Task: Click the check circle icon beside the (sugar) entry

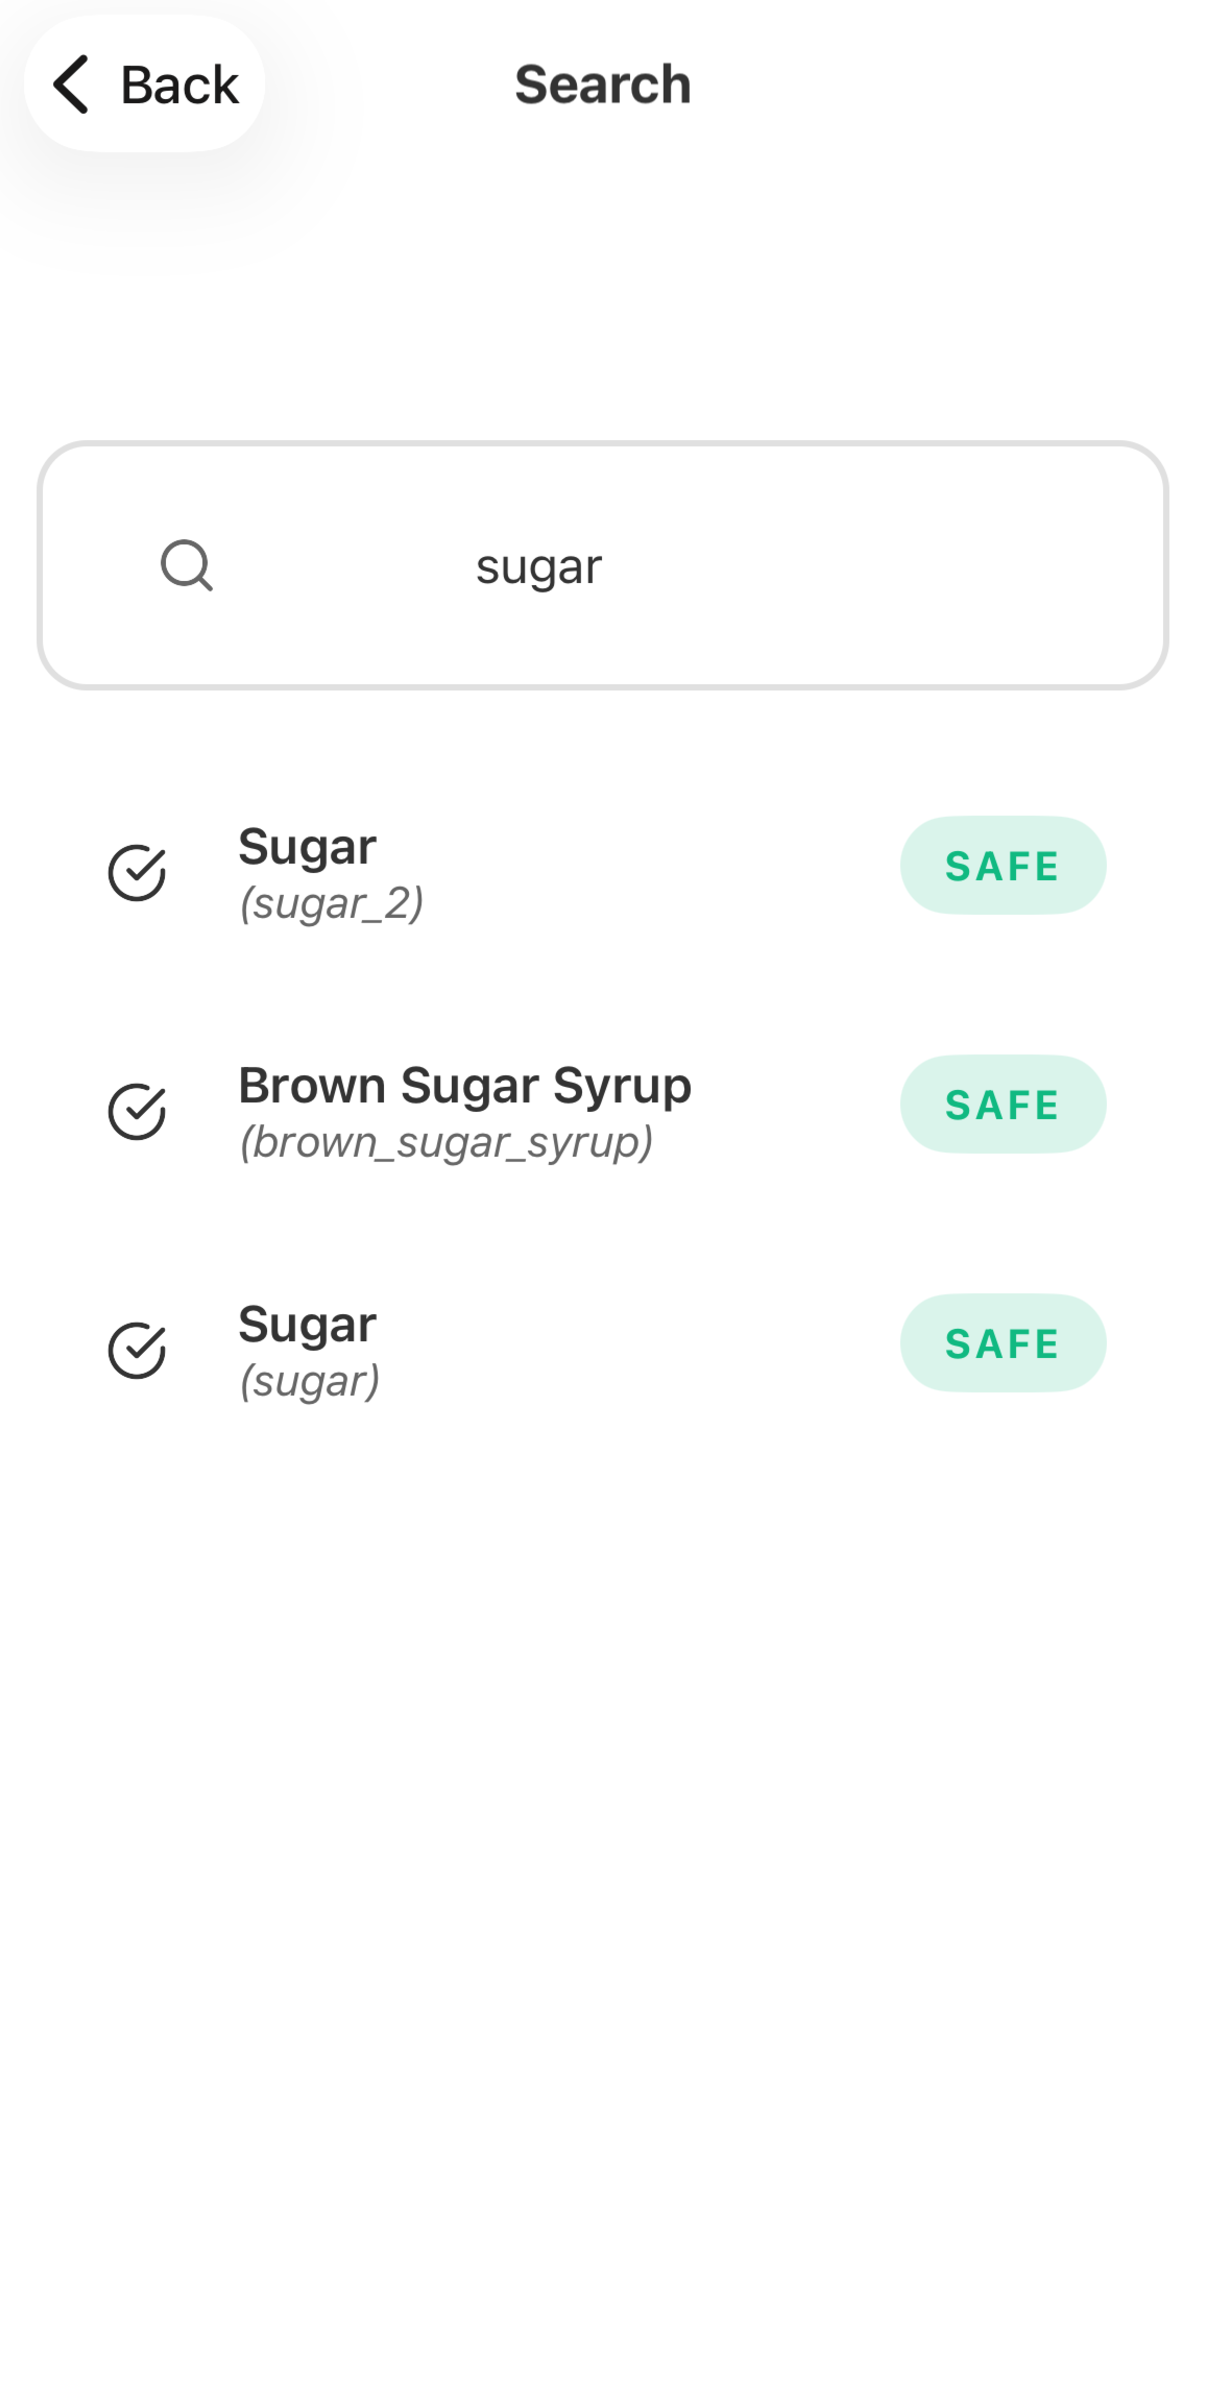Action: (137, 1350)
